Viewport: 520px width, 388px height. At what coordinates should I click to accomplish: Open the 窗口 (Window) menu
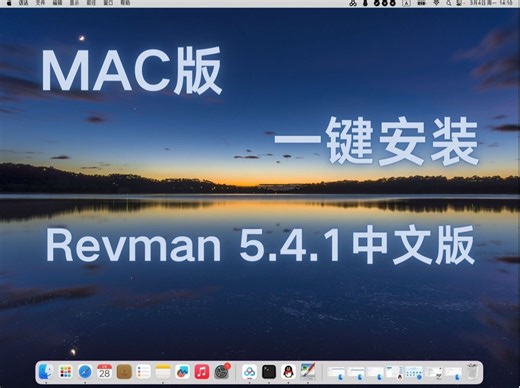108,3
